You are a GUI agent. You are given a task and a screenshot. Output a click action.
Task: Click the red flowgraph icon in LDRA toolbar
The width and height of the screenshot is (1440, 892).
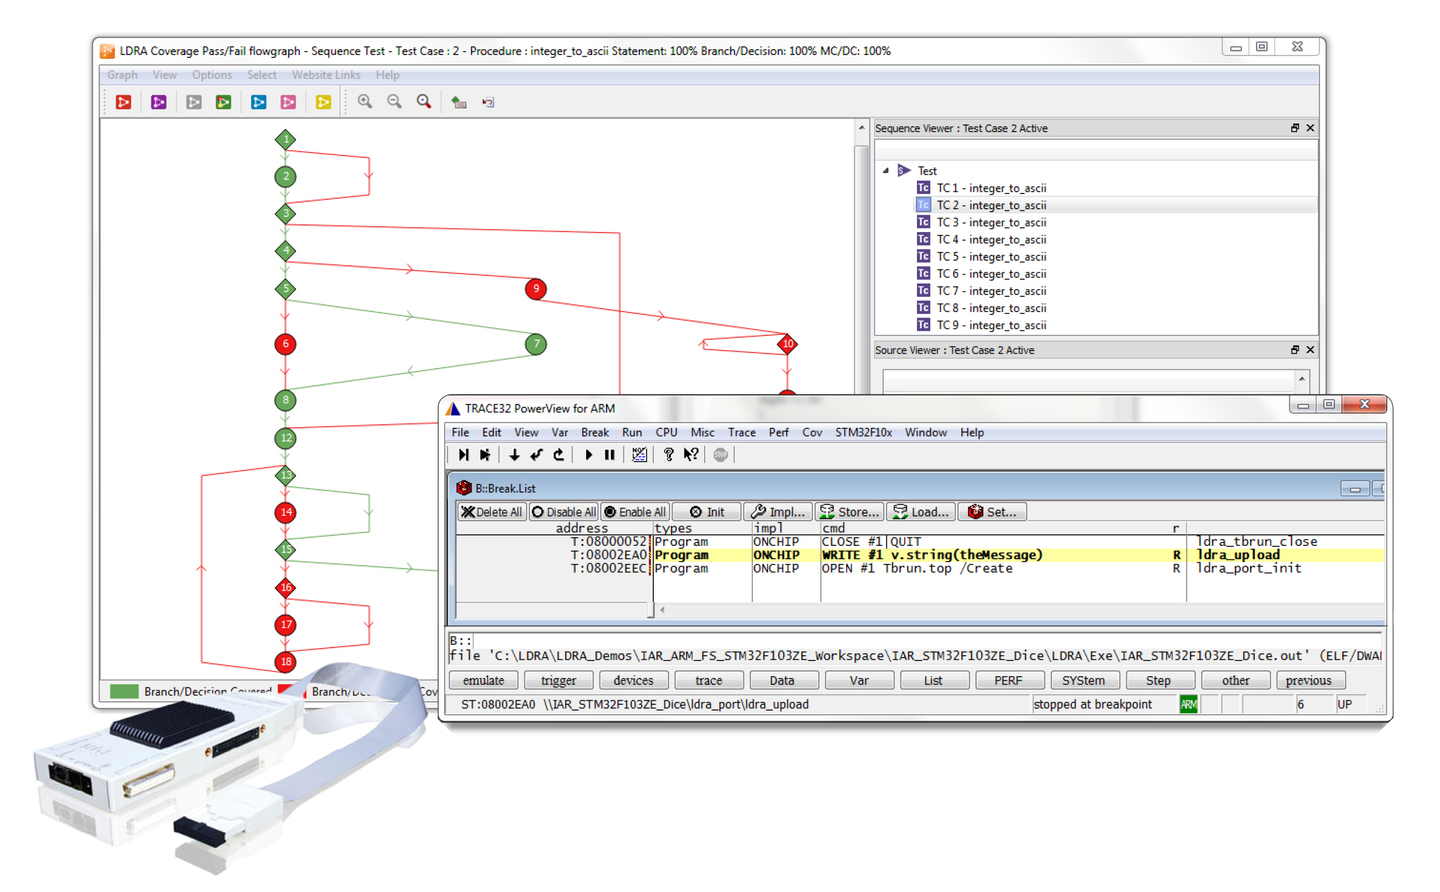coord(124,102)
